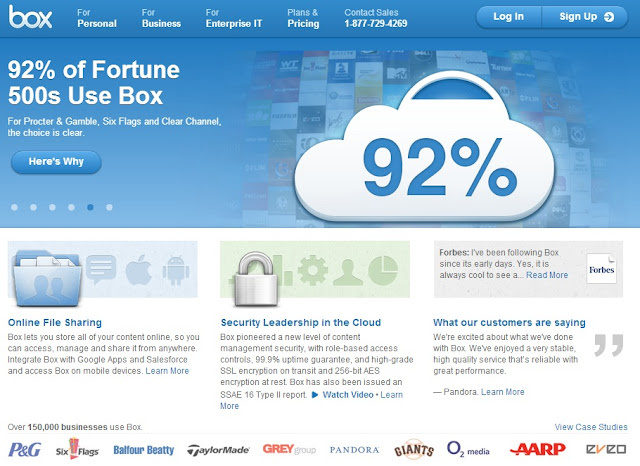This screenshot has height=466, width=640.
Task: Click the green pie chart icon
Action: tap(383, 270)
